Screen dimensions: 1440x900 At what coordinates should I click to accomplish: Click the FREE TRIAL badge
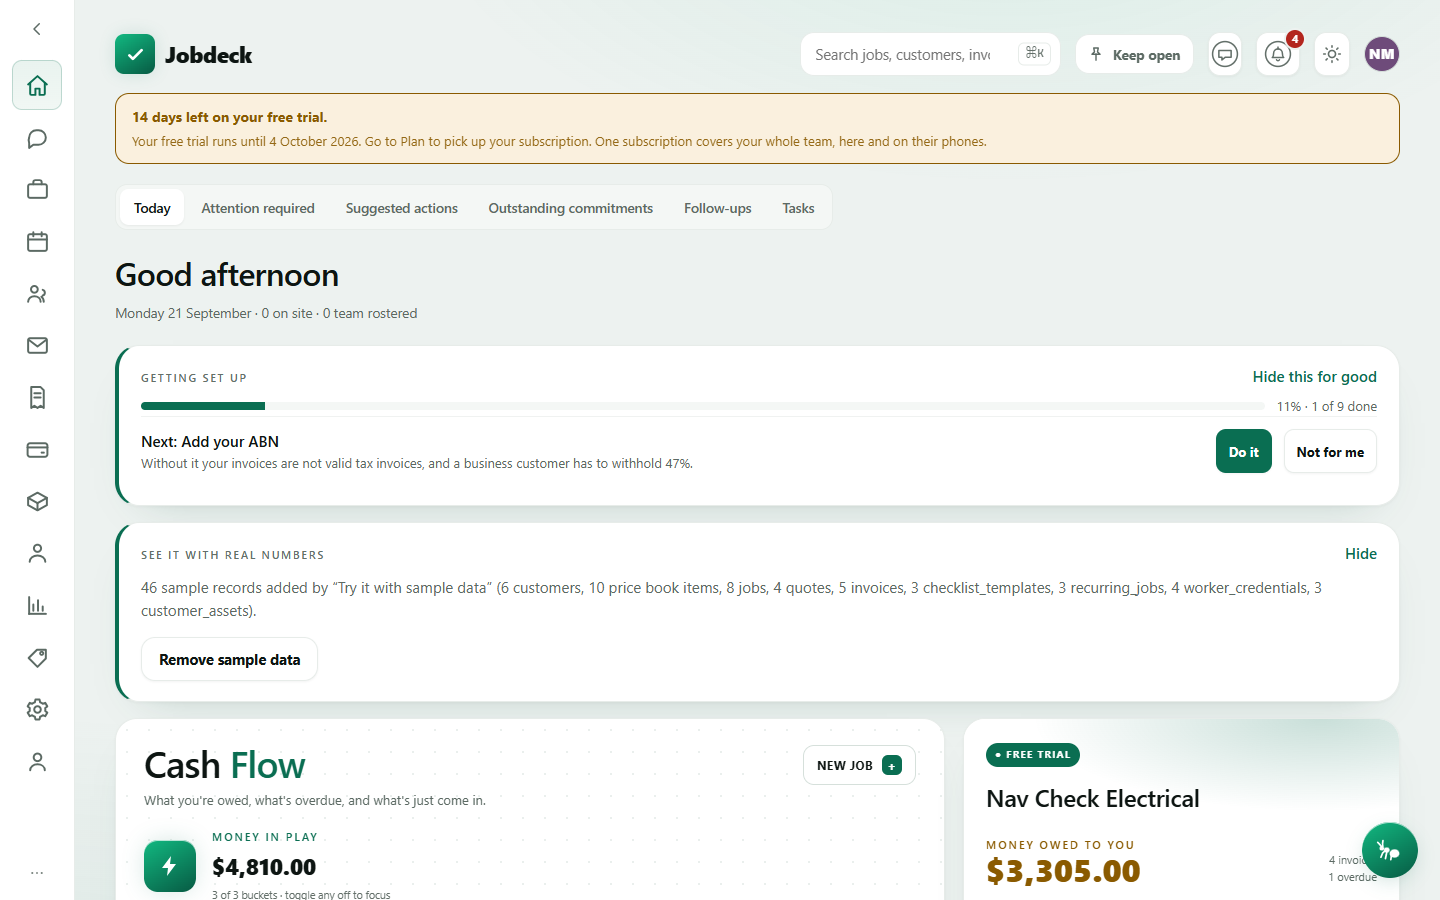pos(1033,755)
